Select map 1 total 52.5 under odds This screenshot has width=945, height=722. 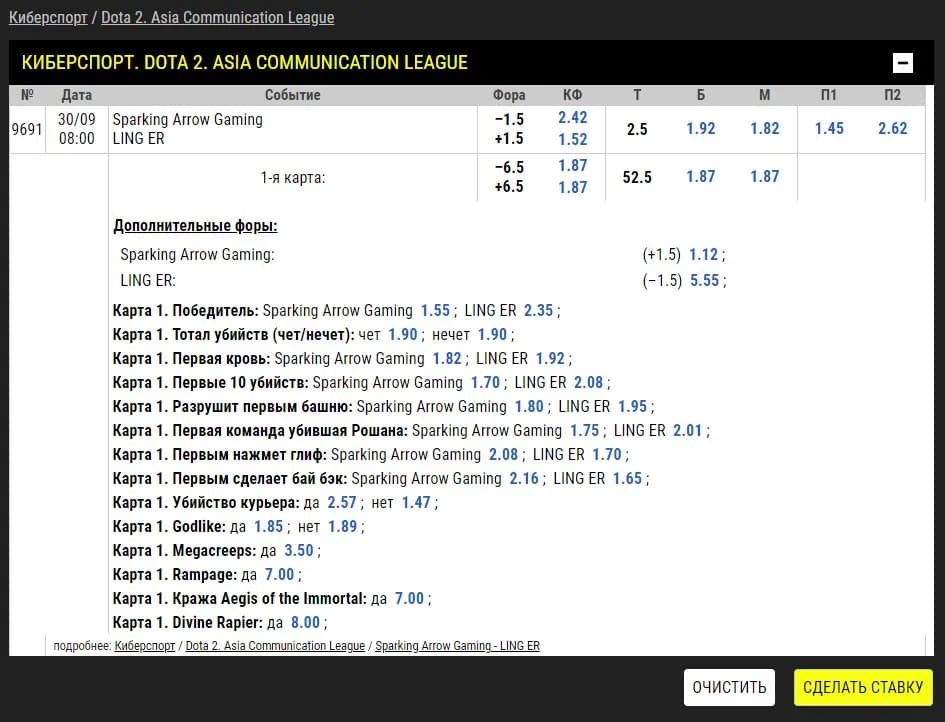coord(765,177)
